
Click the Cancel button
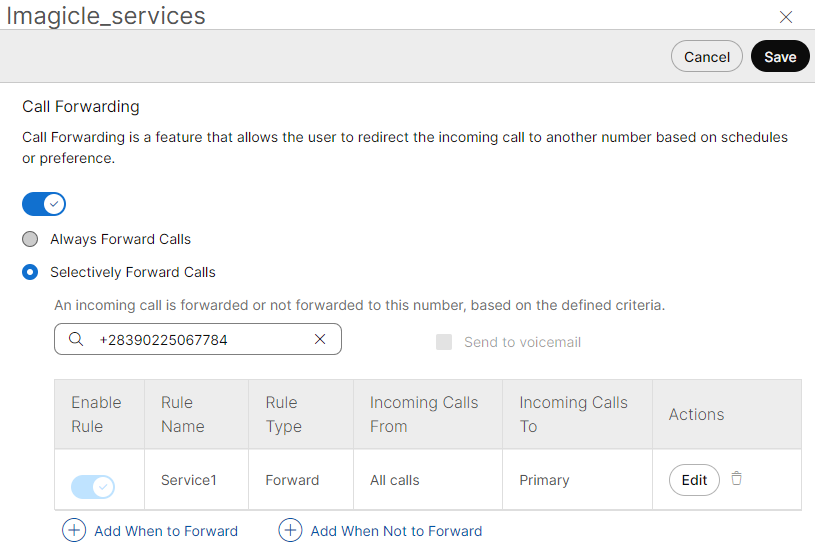pos(706,57)
